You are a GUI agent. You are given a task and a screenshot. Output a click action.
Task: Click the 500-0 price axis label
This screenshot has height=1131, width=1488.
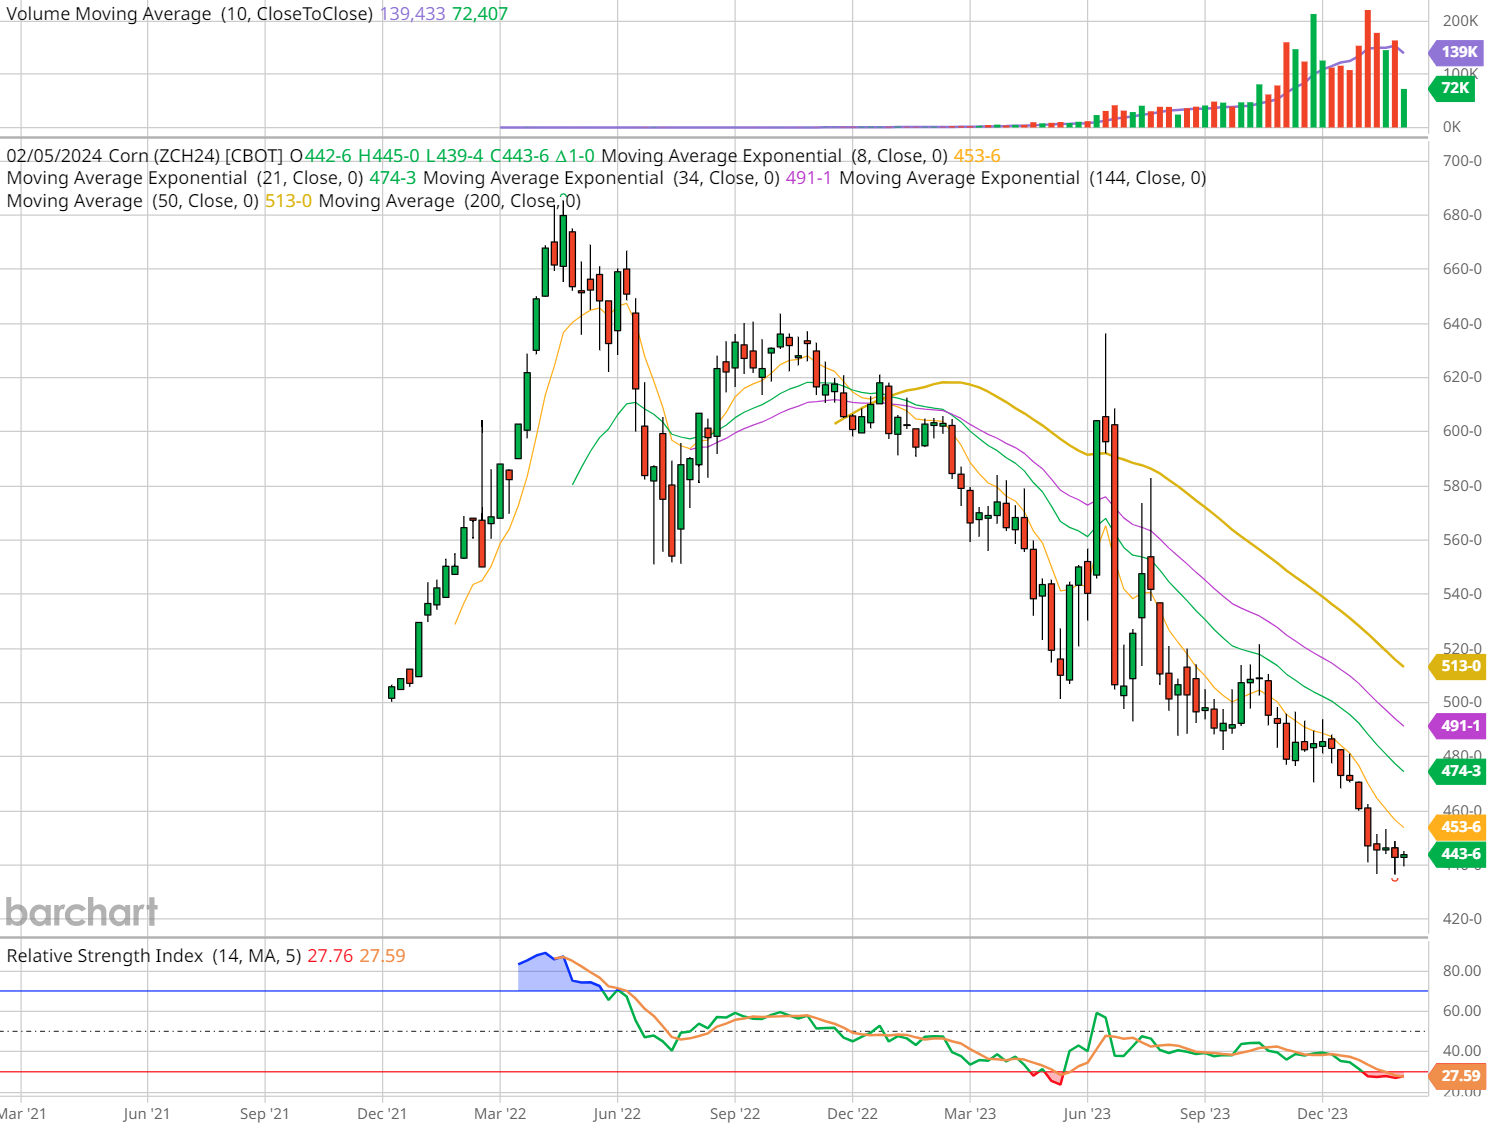pyautogui.click(x=1462, y=702)
